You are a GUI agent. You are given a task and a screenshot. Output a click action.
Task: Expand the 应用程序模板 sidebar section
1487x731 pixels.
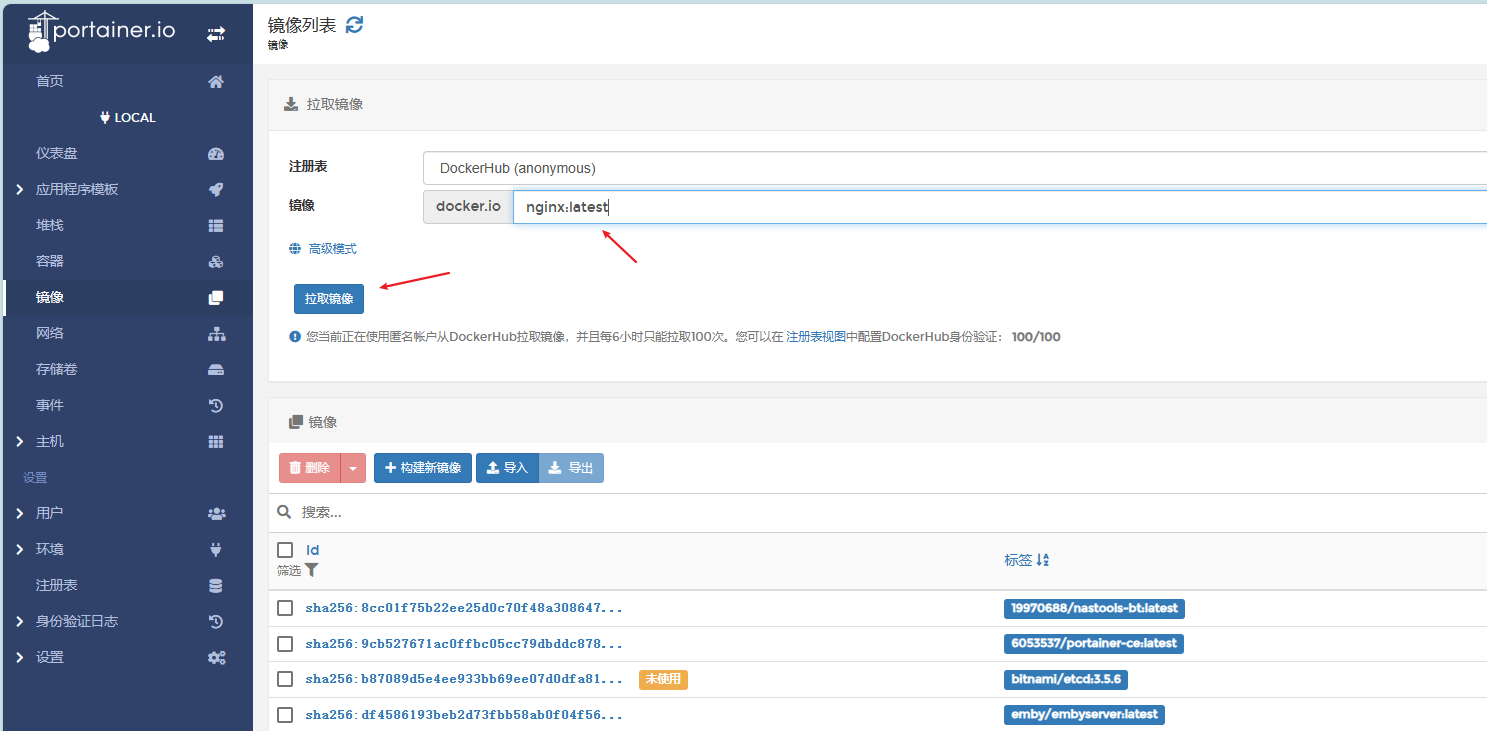point(20,190)
